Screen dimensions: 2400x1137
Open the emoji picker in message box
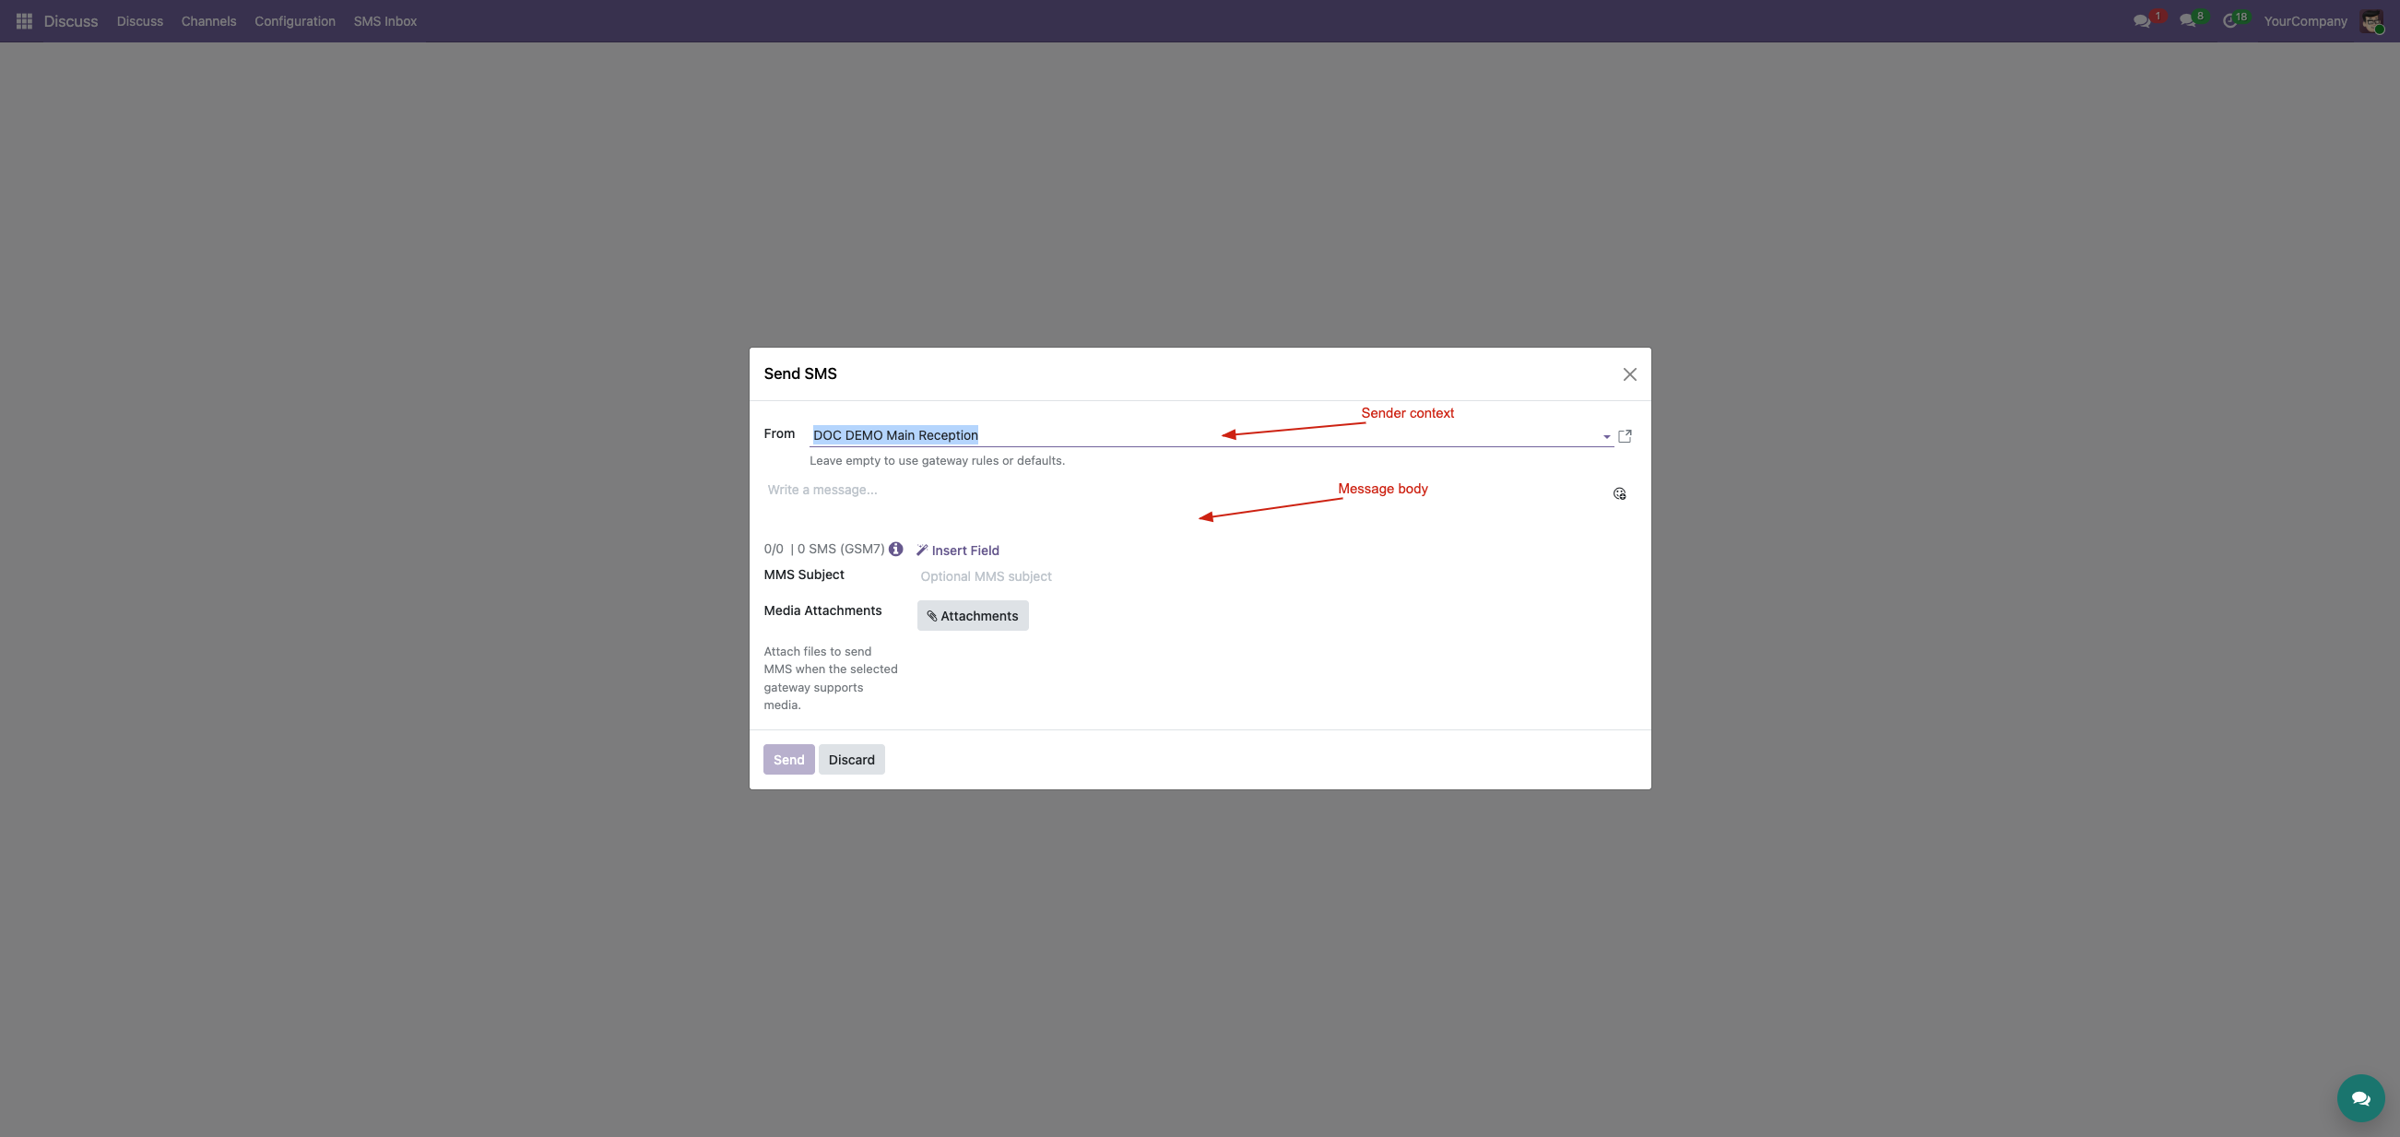point(1619,494)
